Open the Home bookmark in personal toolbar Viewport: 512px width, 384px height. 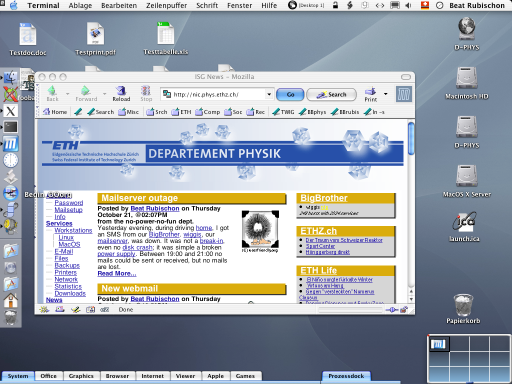pyautogui.click(x=55, y=112)
